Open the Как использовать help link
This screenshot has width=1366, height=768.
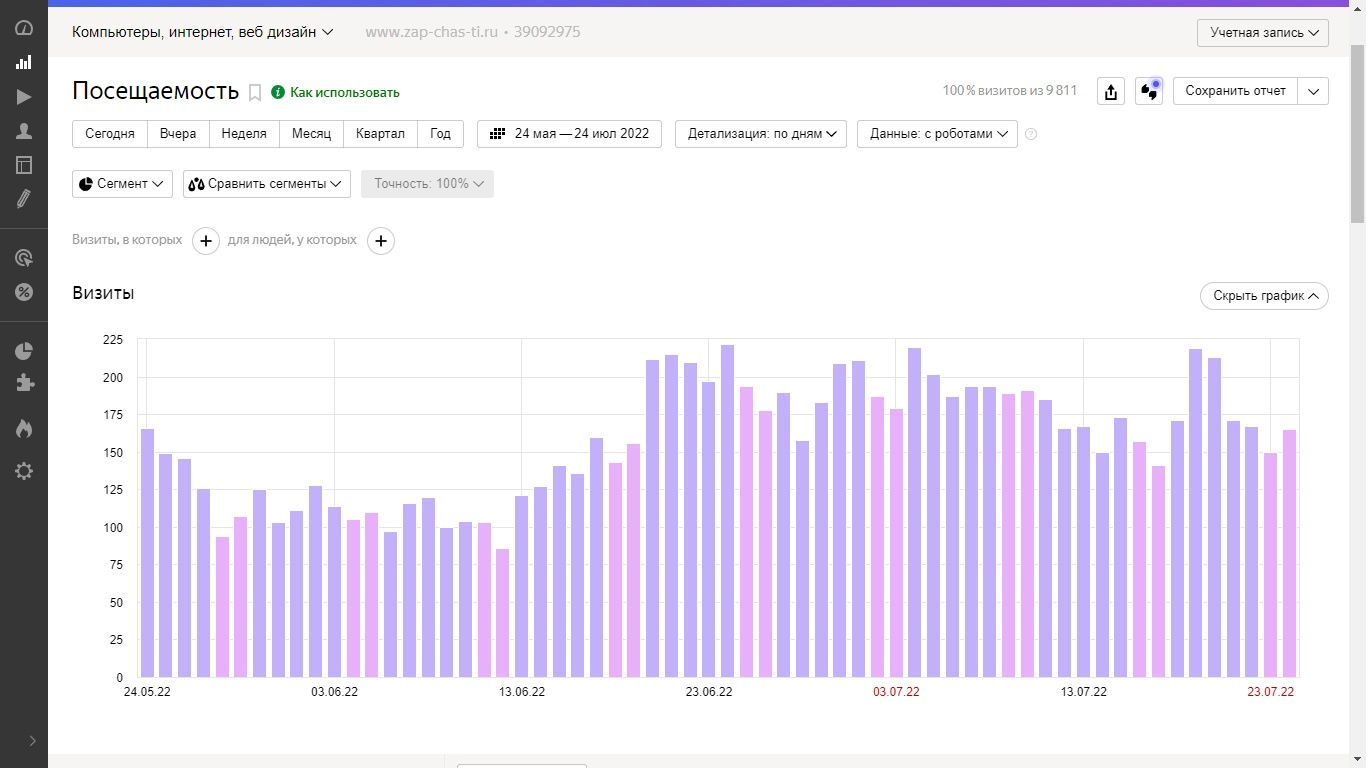[344, 93]
